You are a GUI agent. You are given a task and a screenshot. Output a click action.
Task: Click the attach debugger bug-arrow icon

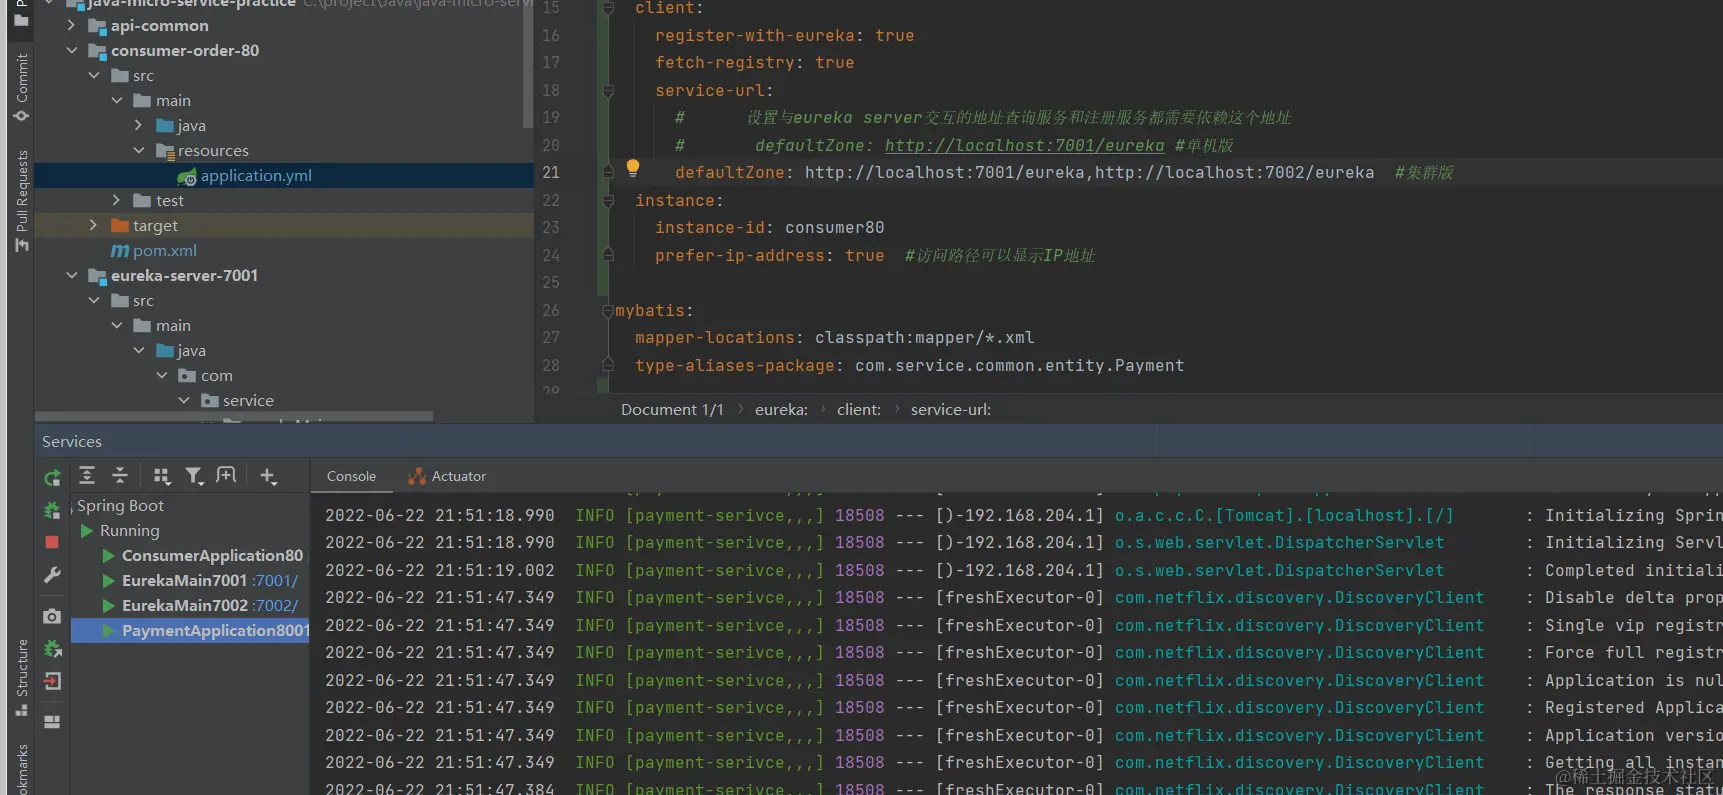52,649
